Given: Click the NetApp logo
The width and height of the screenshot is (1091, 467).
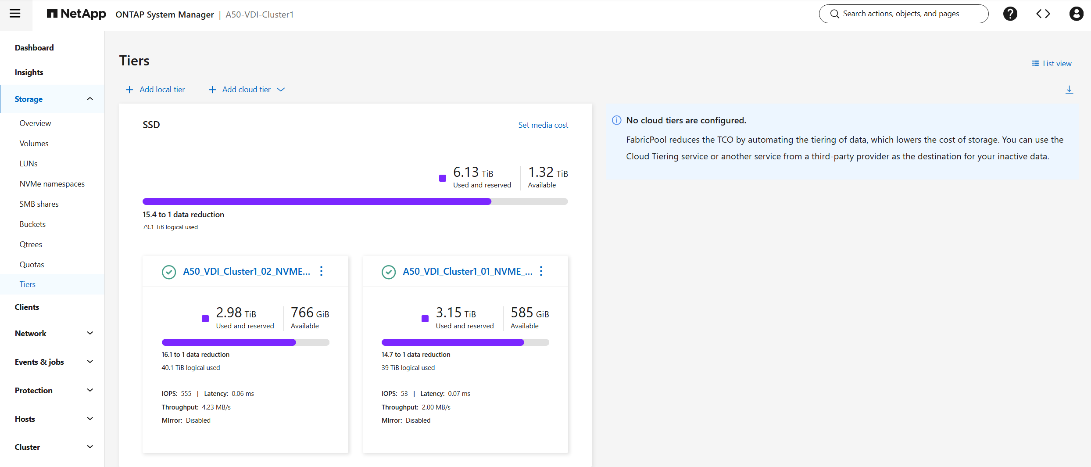Looking at the screenshot, I should coord(76,14).
